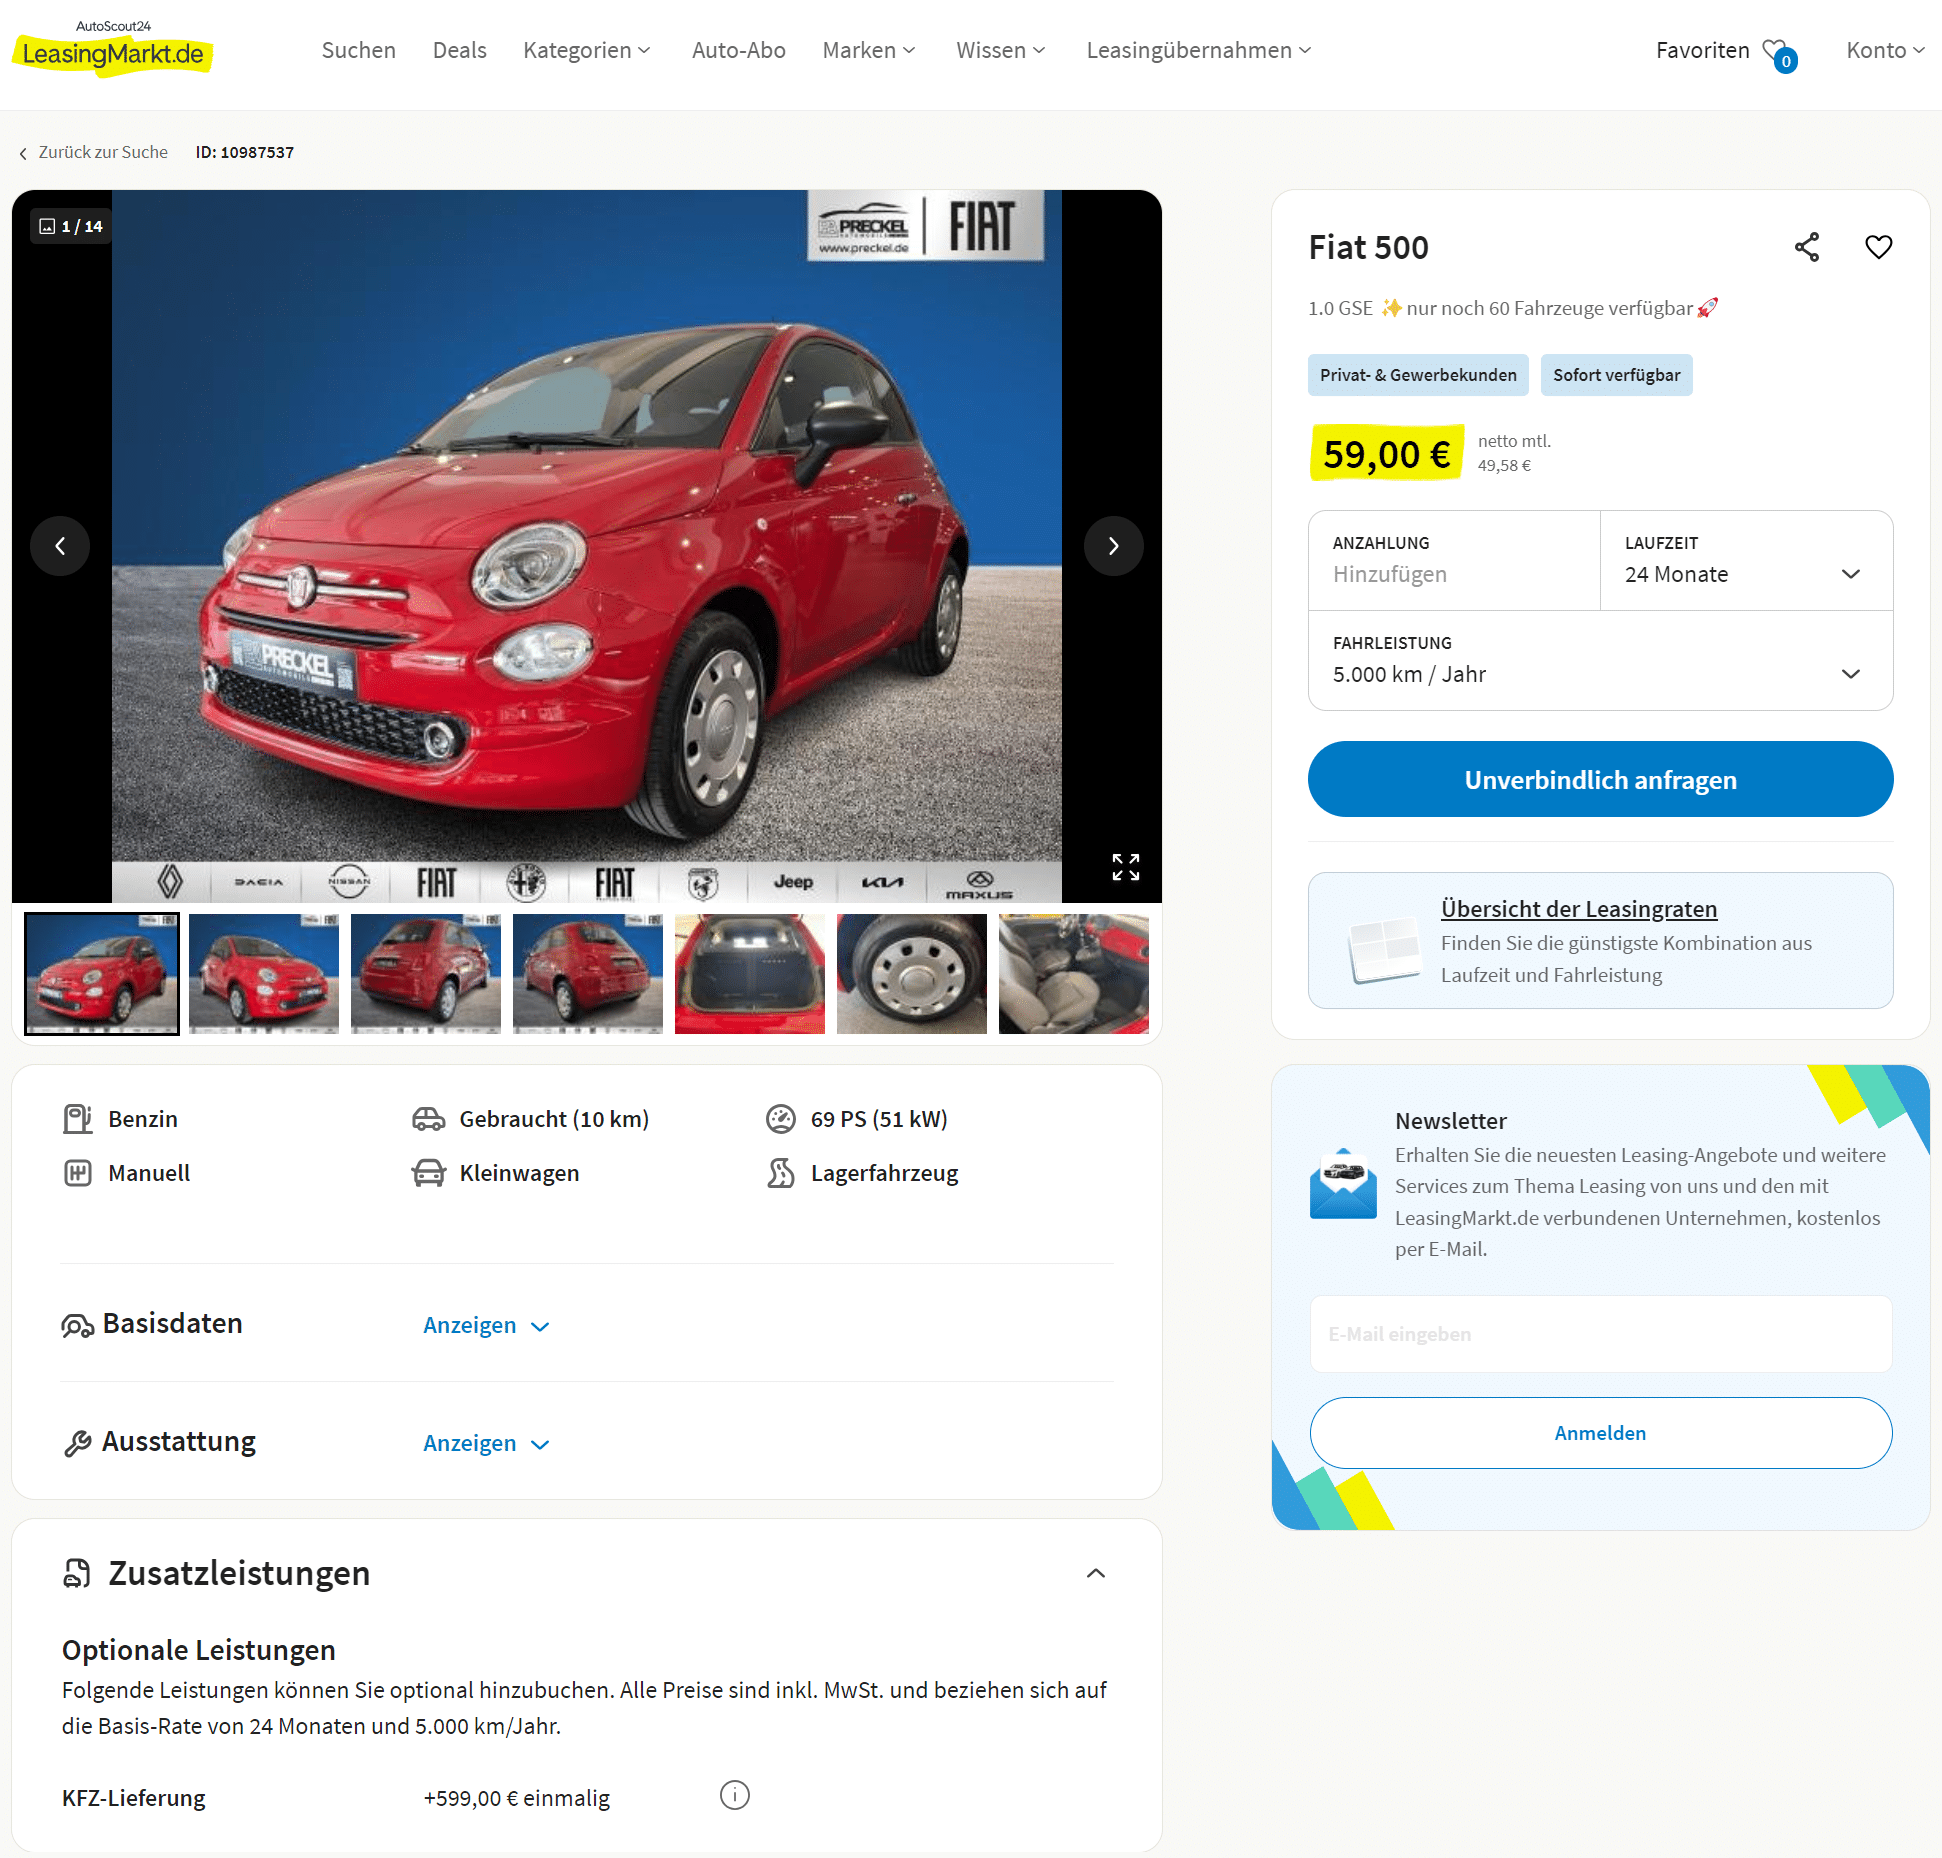Expand the Wissen menu
Image resolution: width=1942 pixels, height=1858 pixels.
coord(1001,50)
